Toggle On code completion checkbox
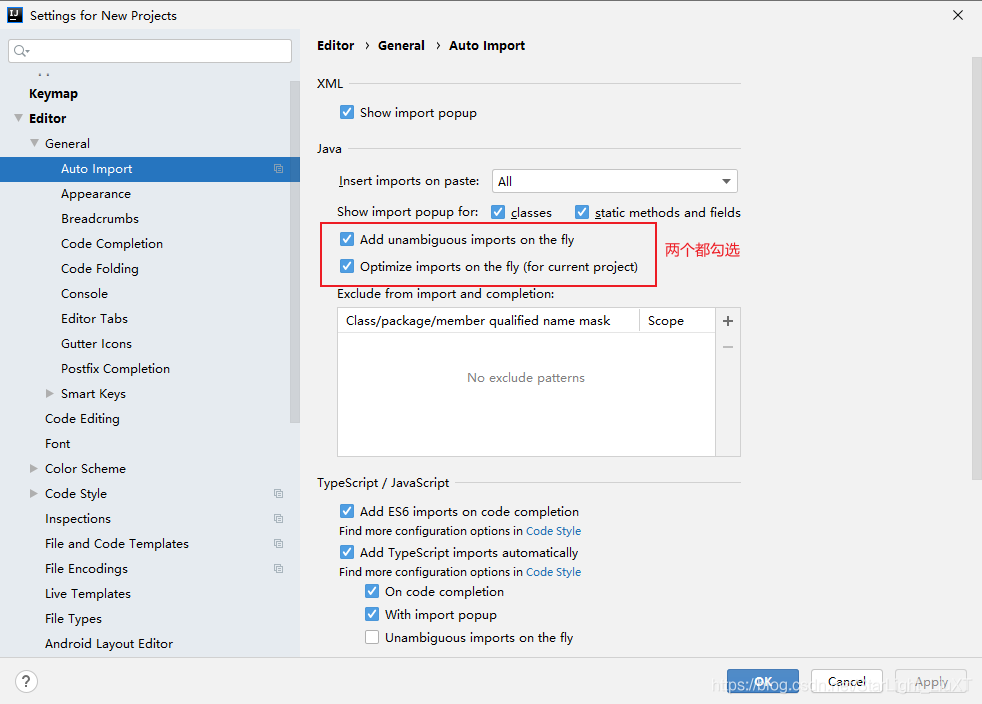Viewport: 982px width, 704px height. click(372, 591)
